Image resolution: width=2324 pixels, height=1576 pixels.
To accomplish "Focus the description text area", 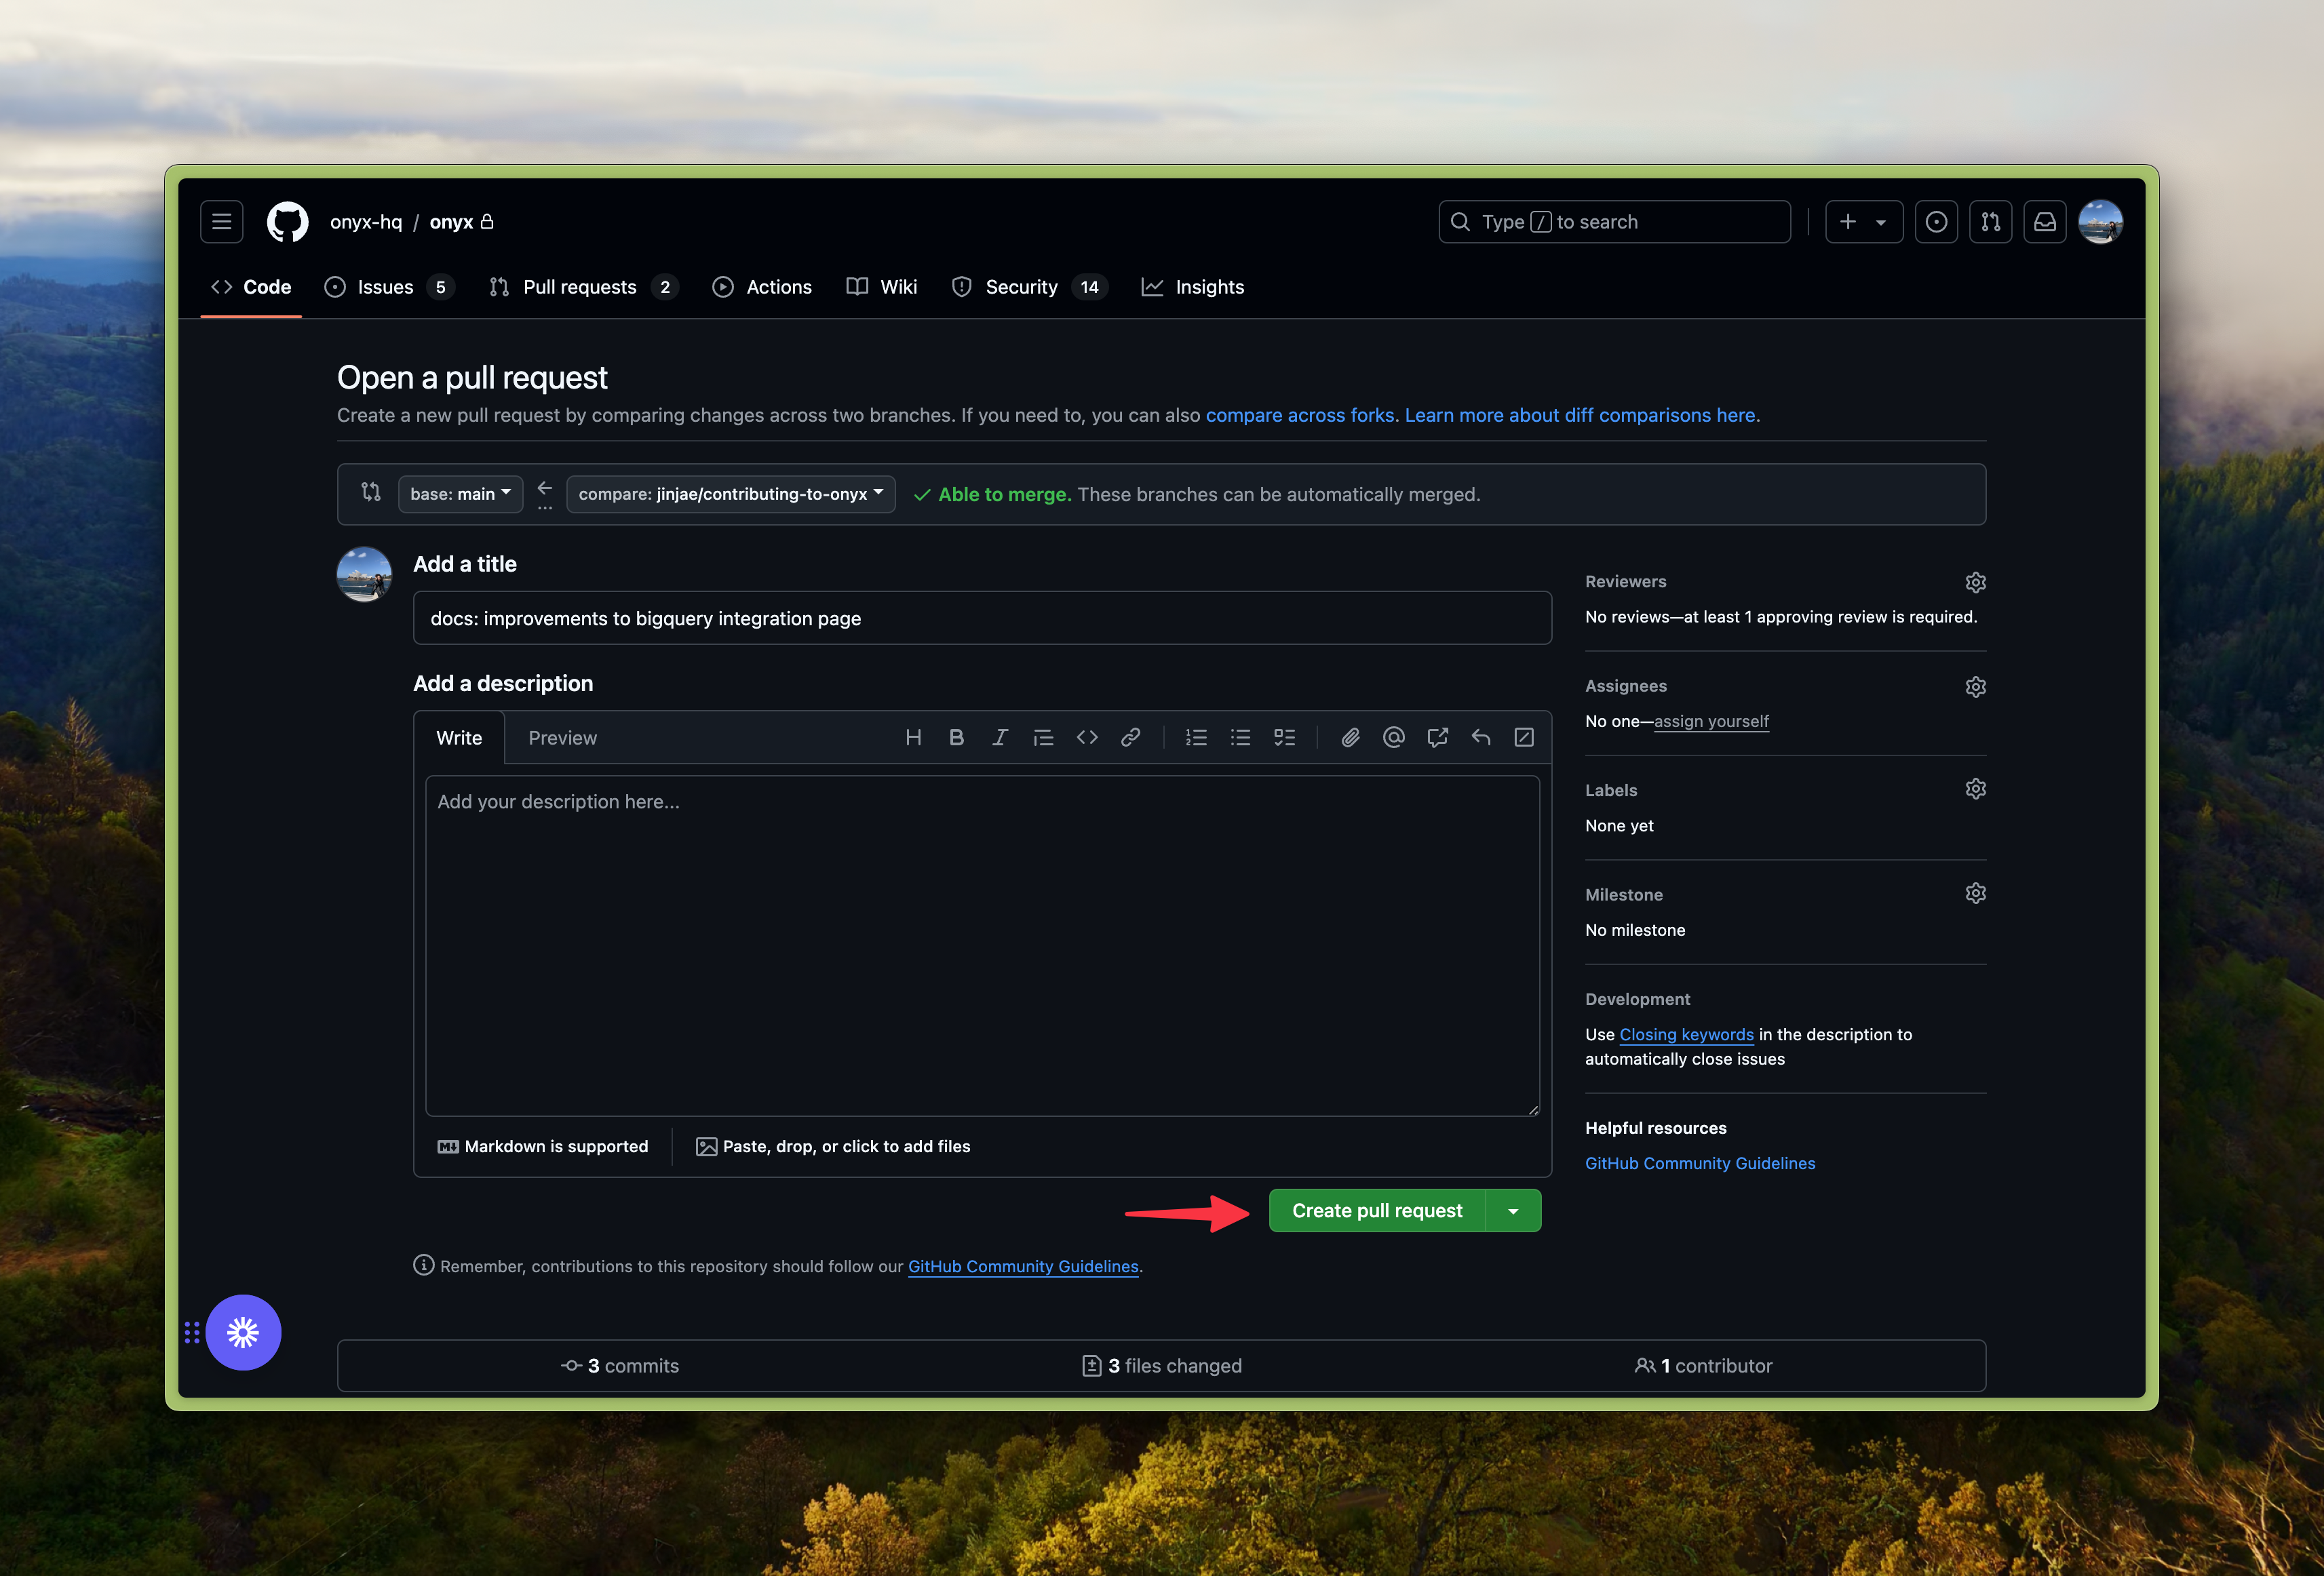I will click(x=982, y=946).
